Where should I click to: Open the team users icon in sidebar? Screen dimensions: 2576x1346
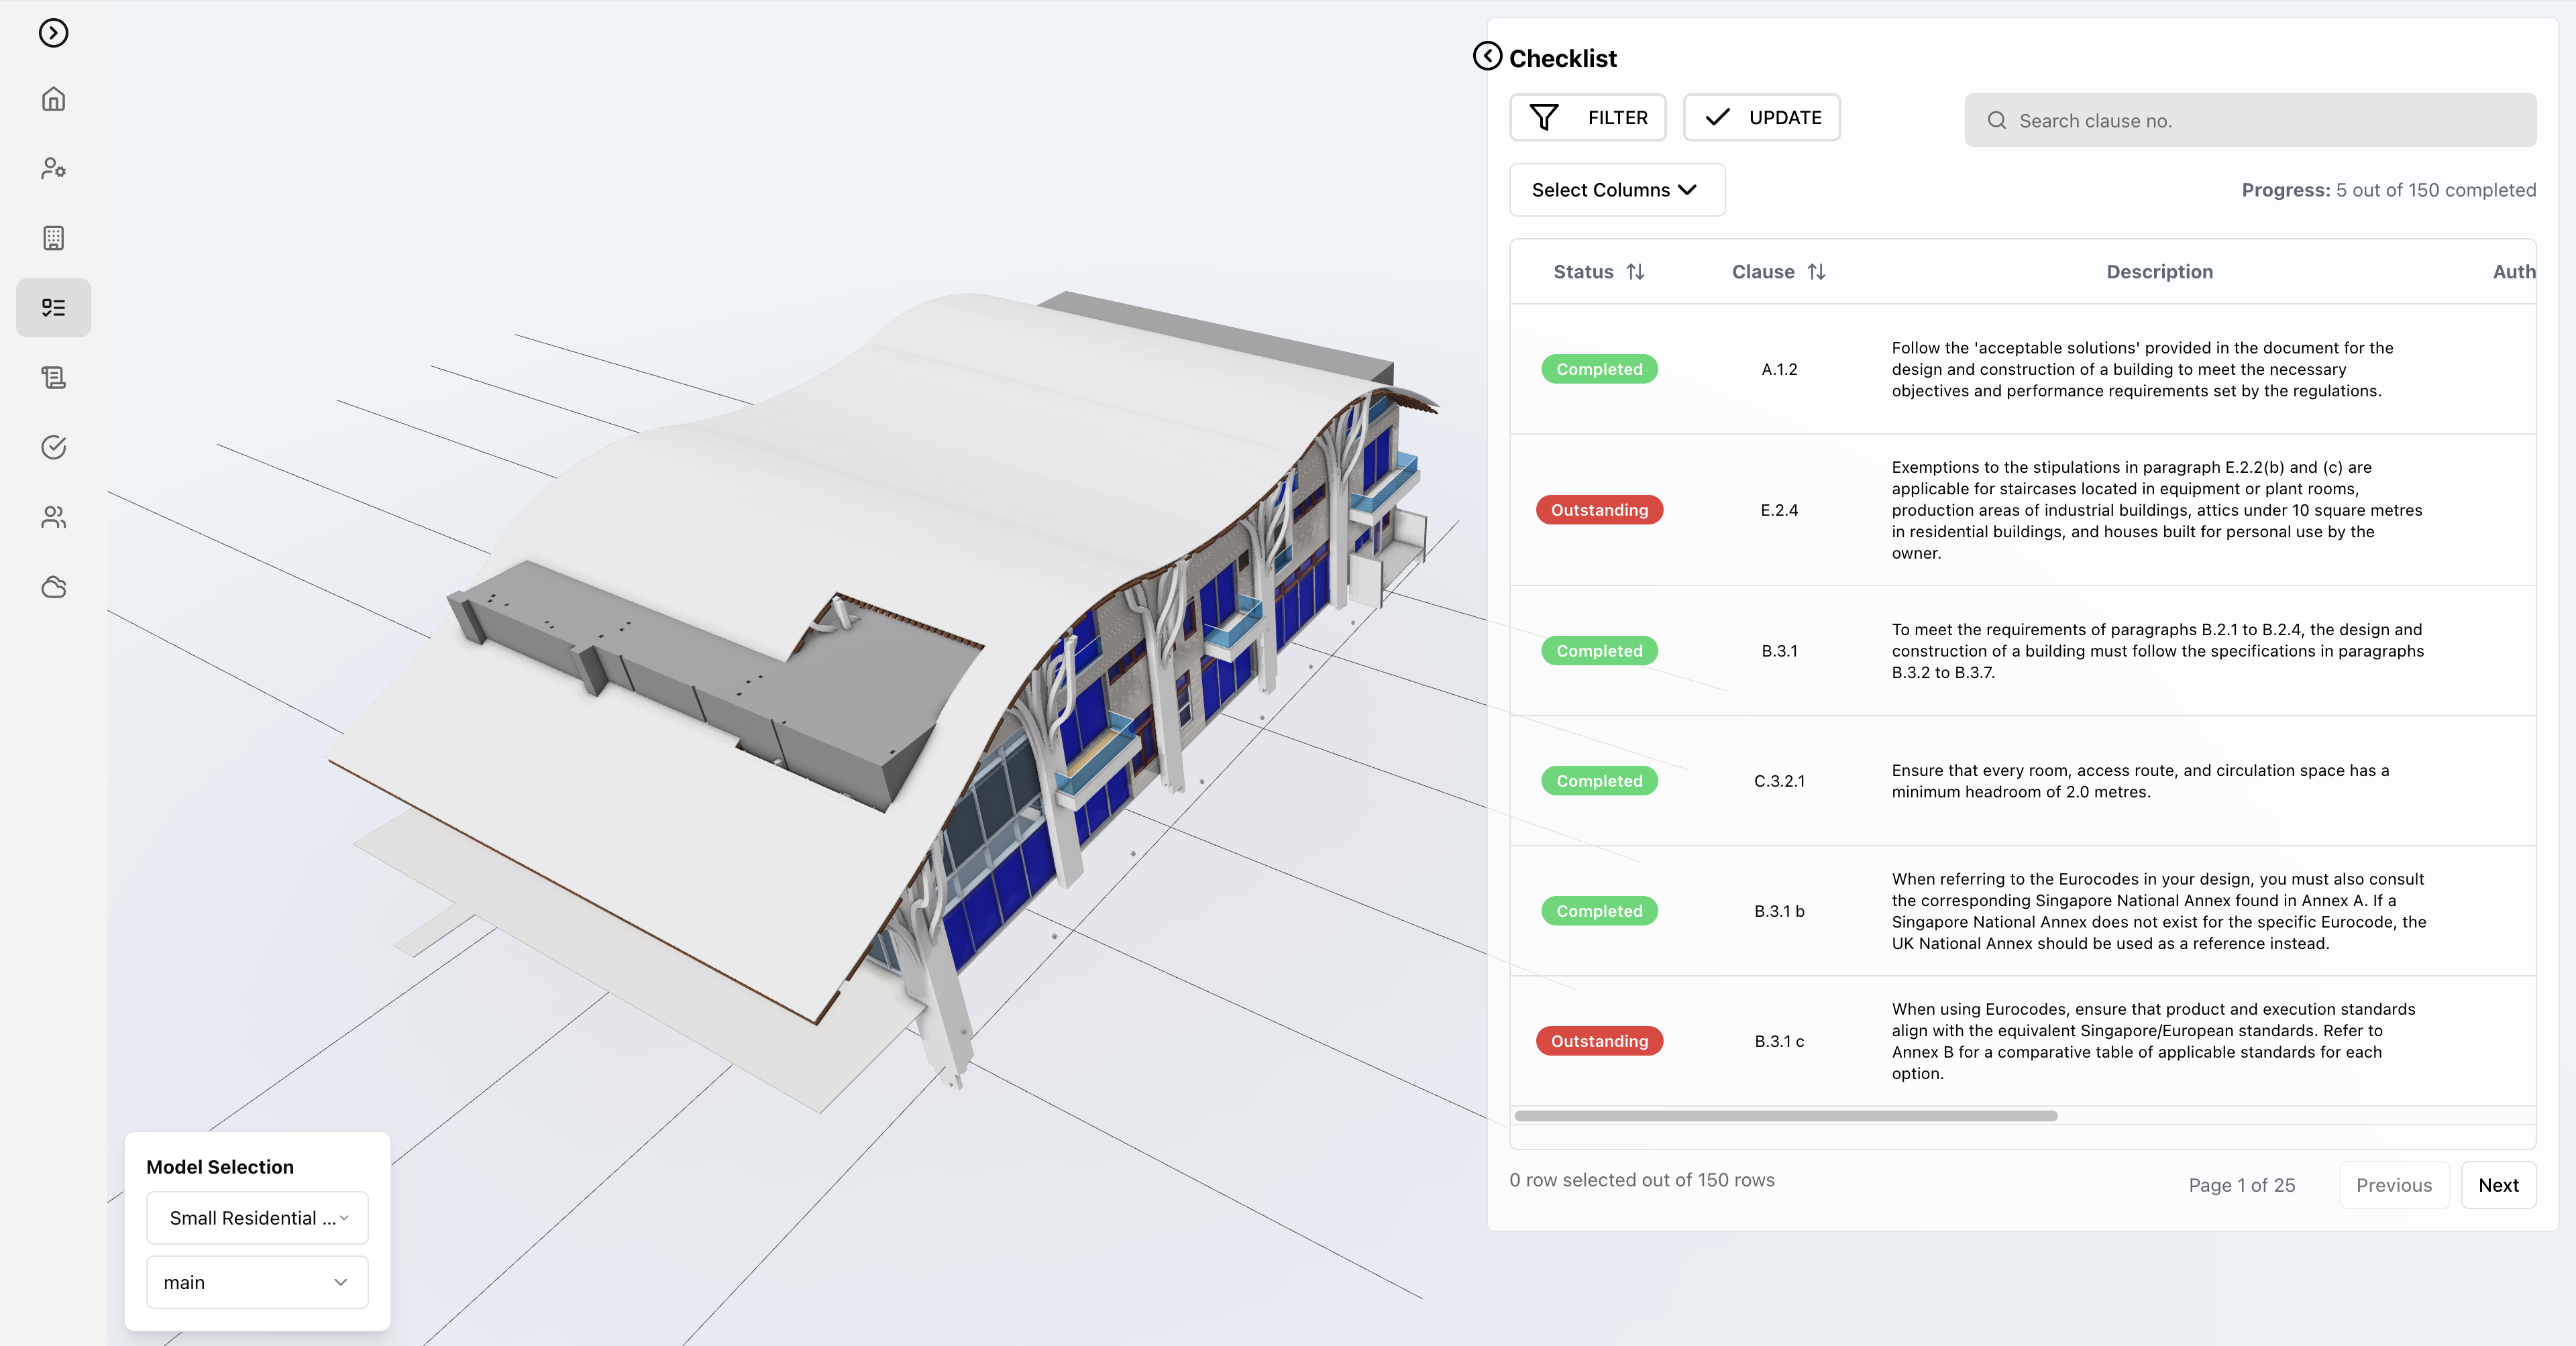coord(53,517)
